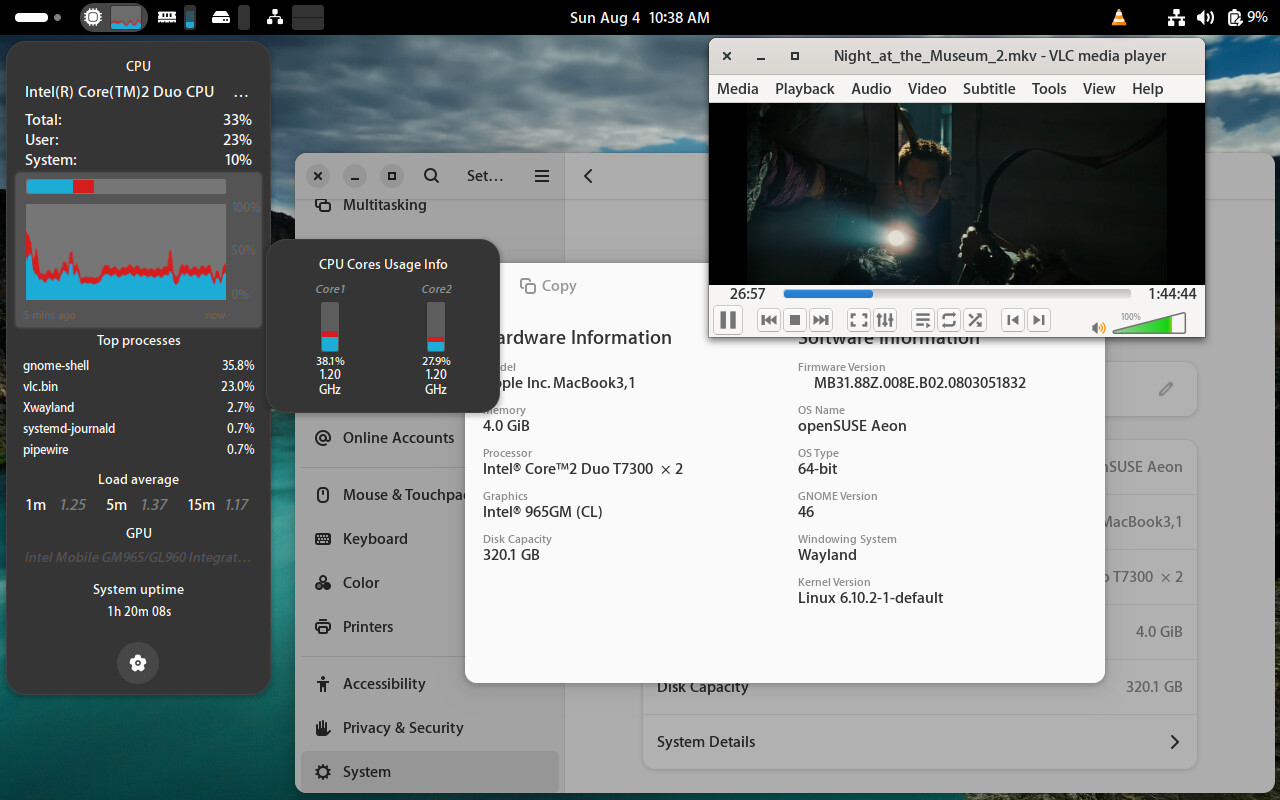Open the system monitor settings gear
Viewport: 1280px width, 800px height.
[x=138, y=663]
